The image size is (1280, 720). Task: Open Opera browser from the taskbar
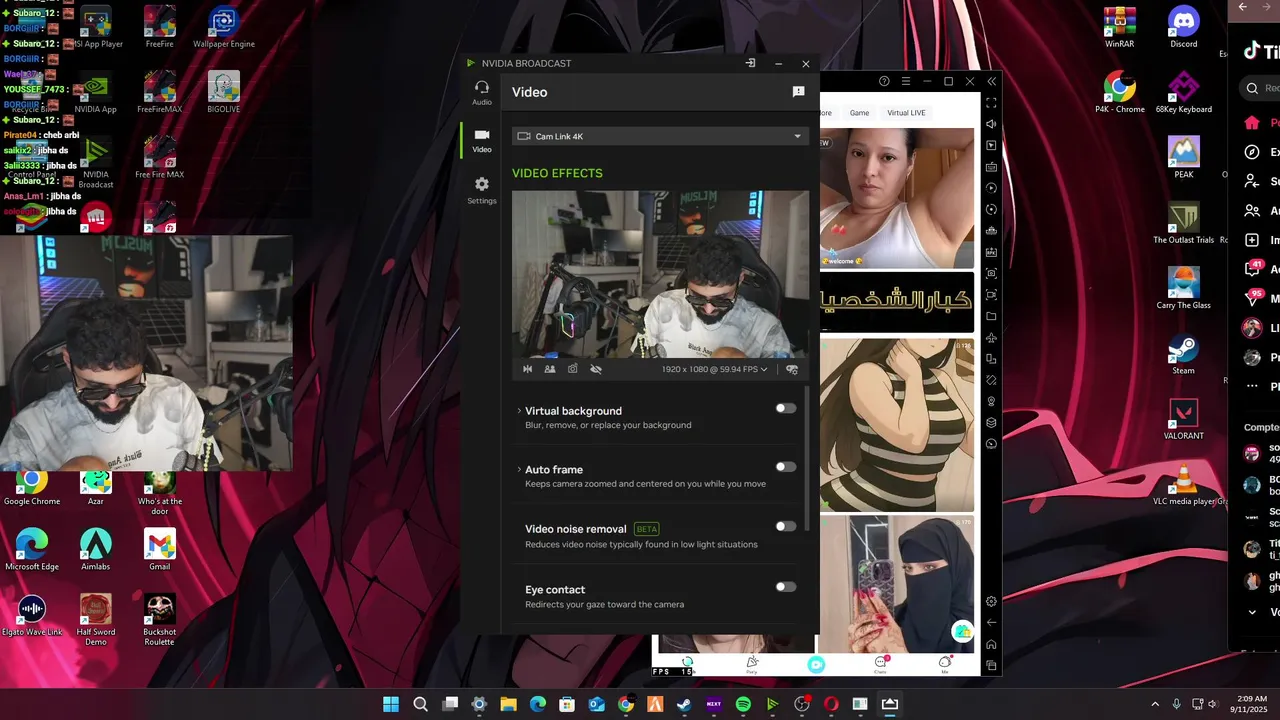point(831,704)
